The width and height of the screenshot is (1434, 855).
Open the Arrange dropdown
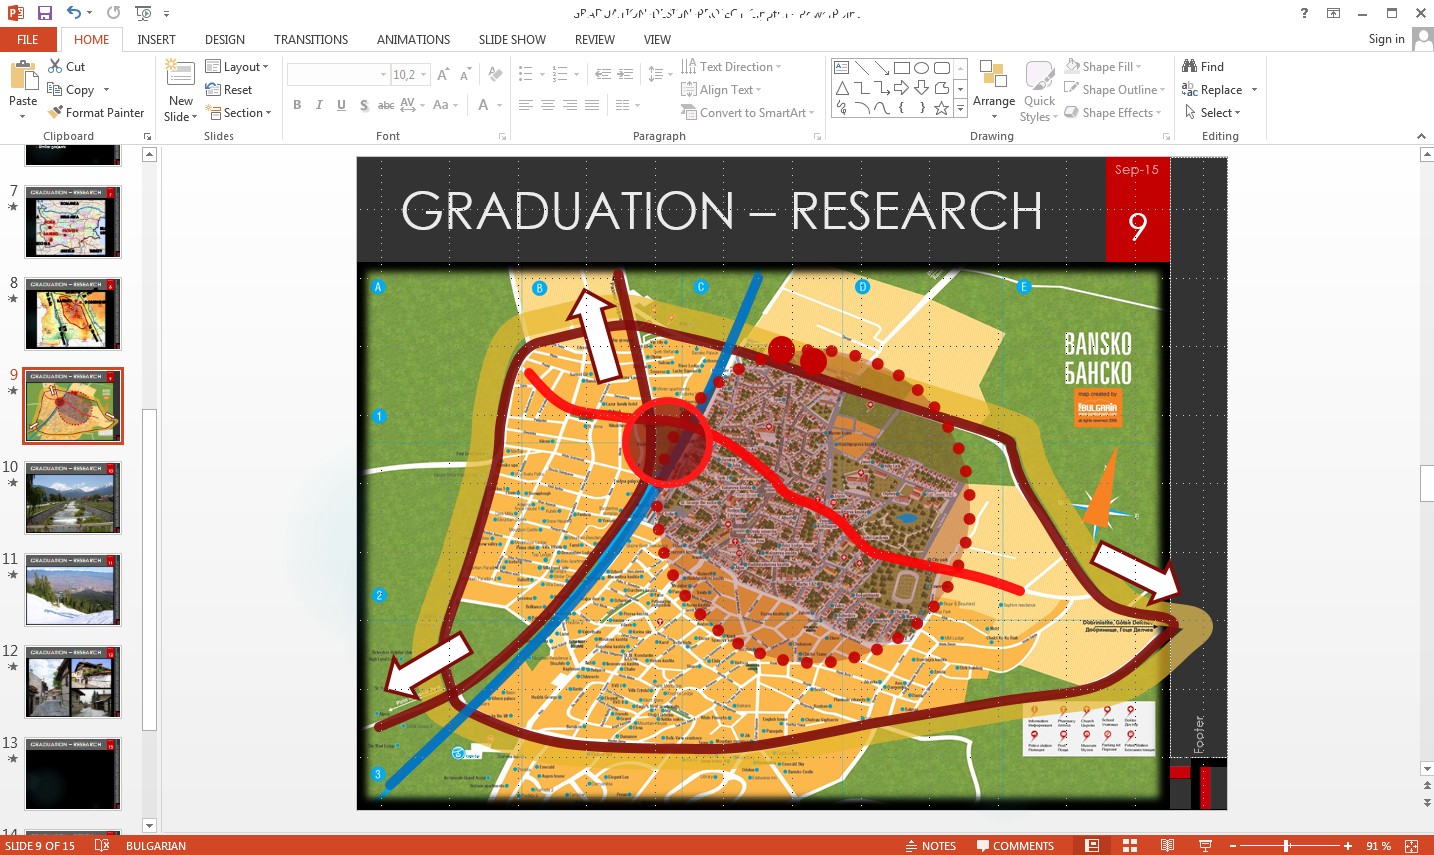[993, 90]
